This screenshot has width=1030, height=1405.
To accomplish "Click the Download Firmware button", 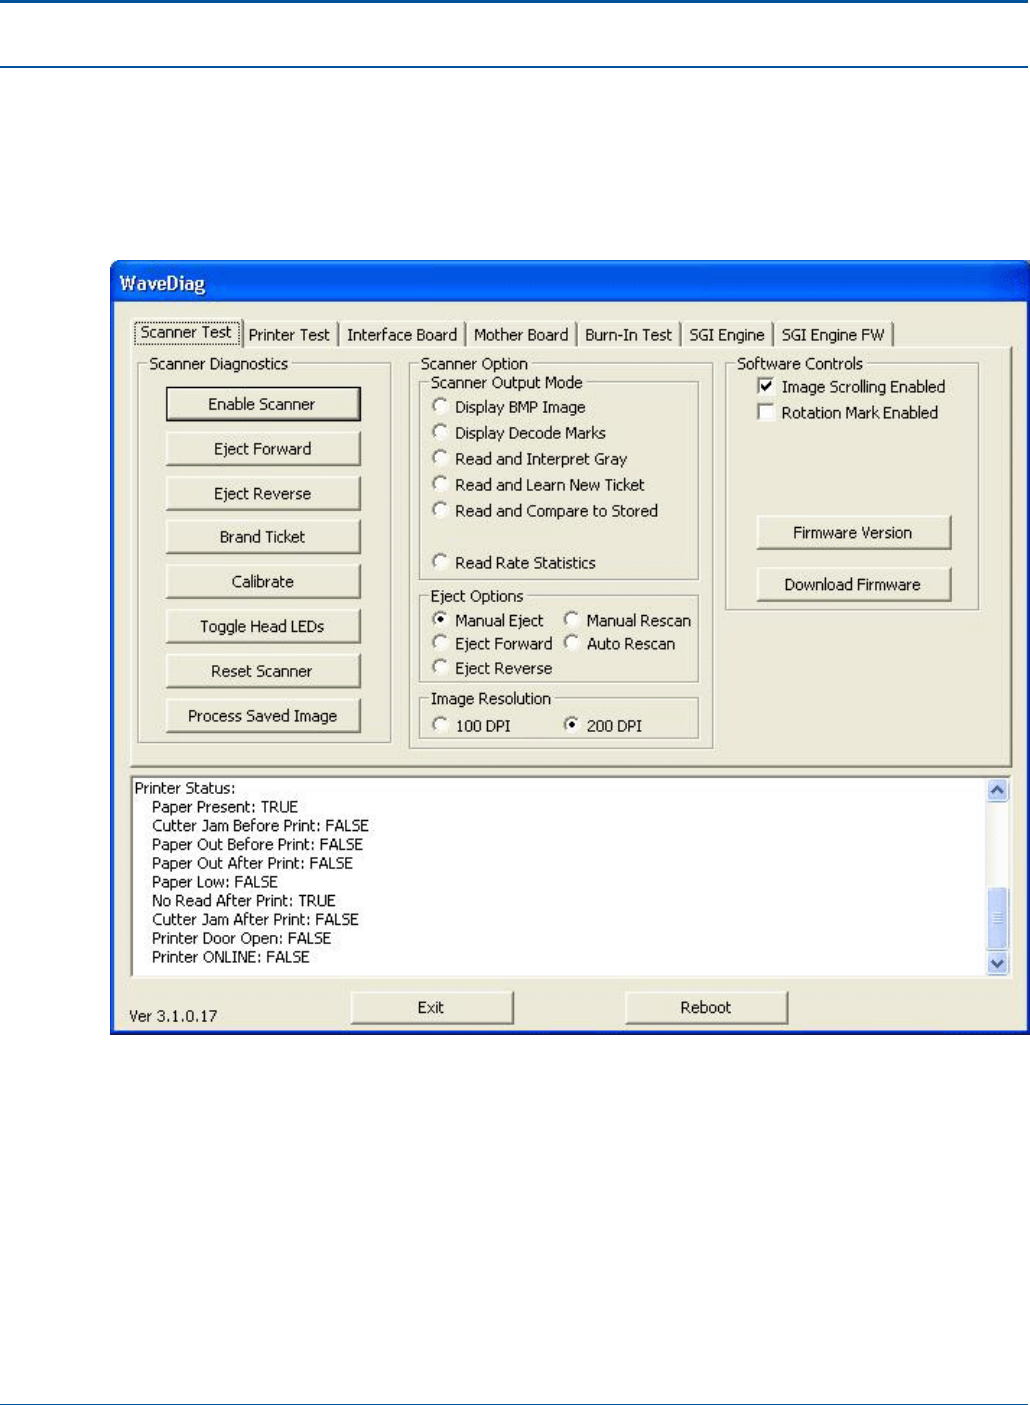I will point(853,585).
